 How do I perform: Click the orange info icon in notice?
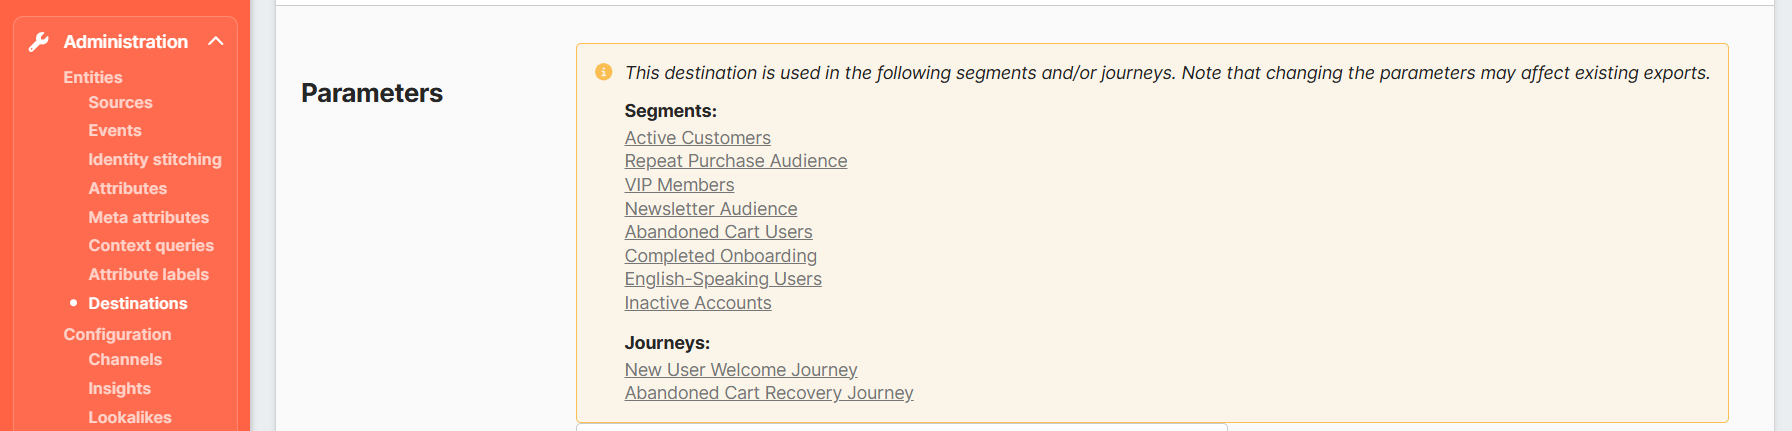coord(603,72)
